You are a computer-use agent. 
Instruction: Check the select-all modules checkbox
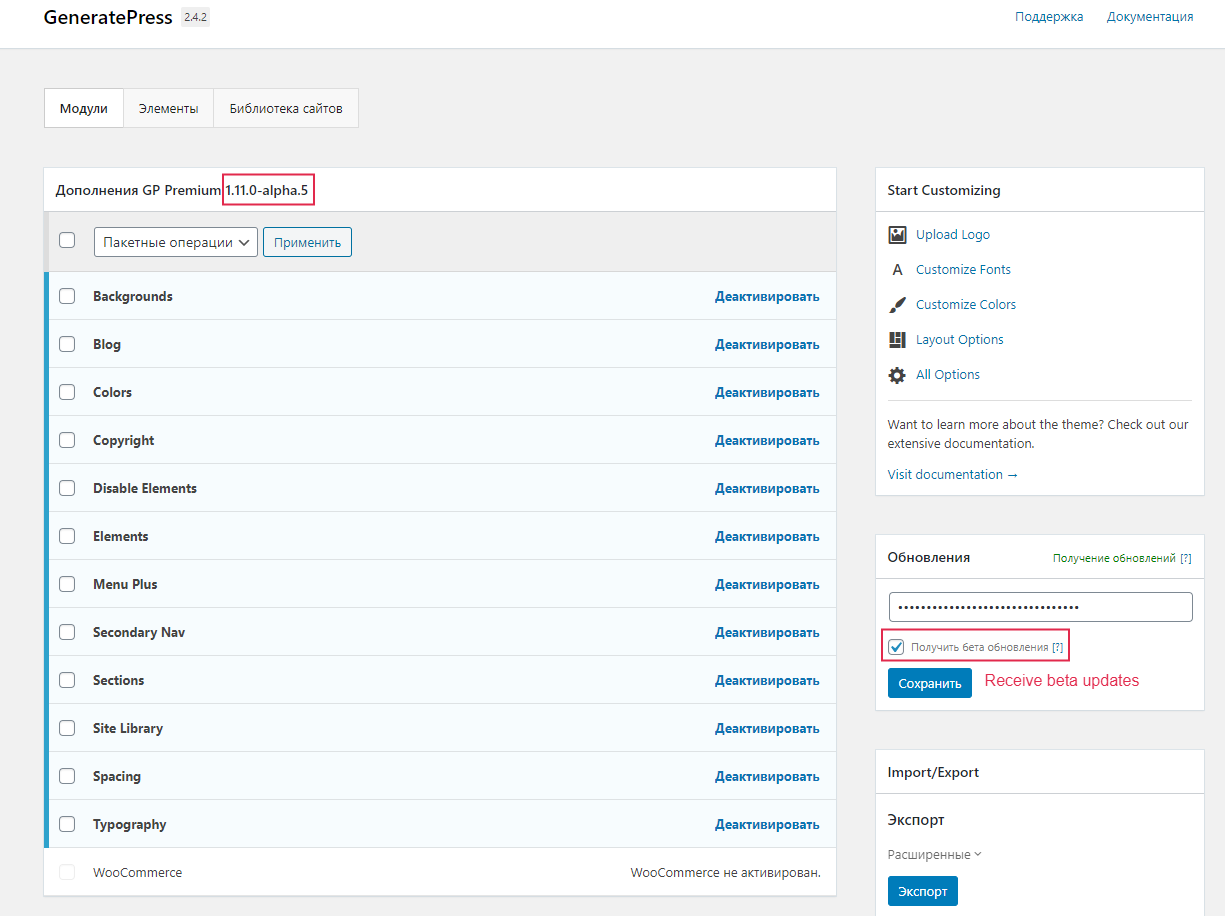67,240
